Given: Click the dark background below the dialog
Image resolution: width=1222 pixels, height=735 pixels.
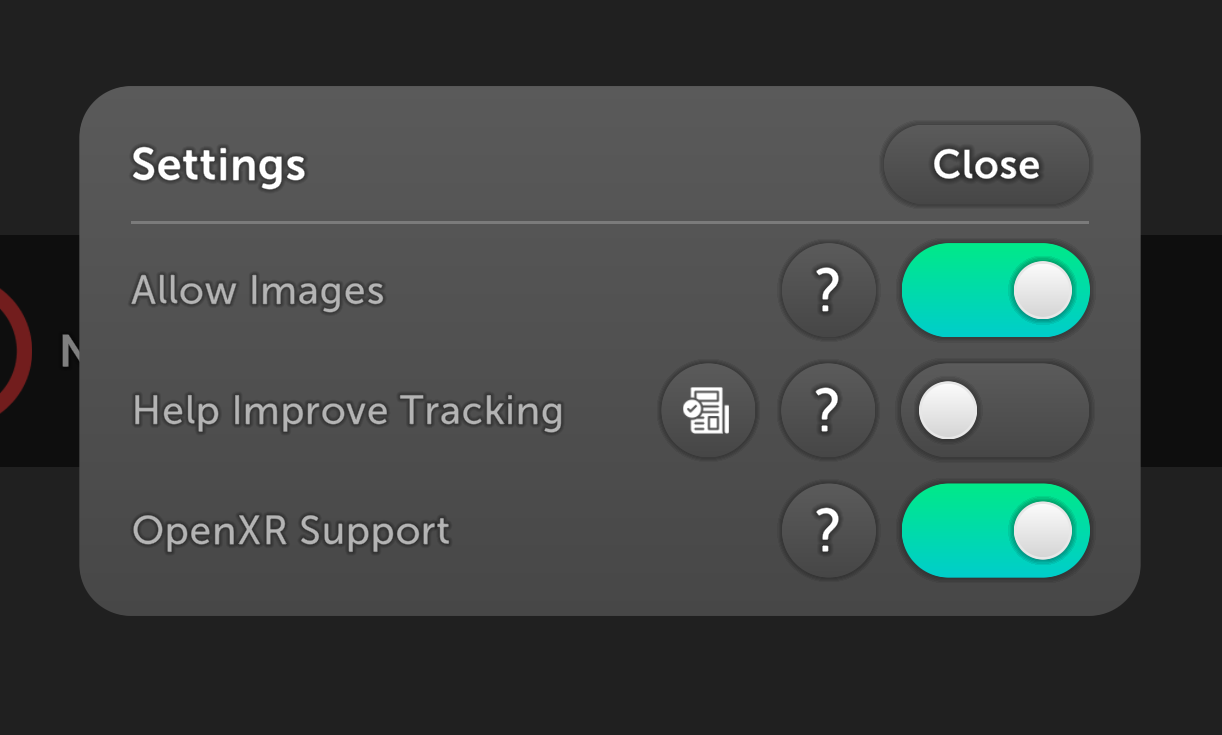Looking at the screenshot, I should [610, 675].
